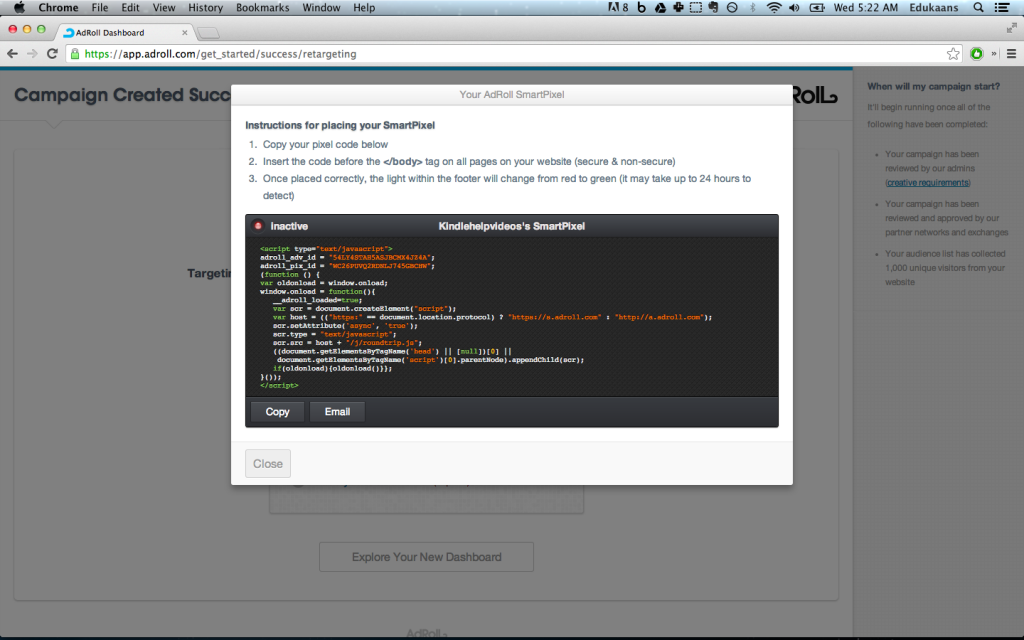This screenshot has width=1024, height=640.
Task: Reload the current page
Action: click(52, 54)
